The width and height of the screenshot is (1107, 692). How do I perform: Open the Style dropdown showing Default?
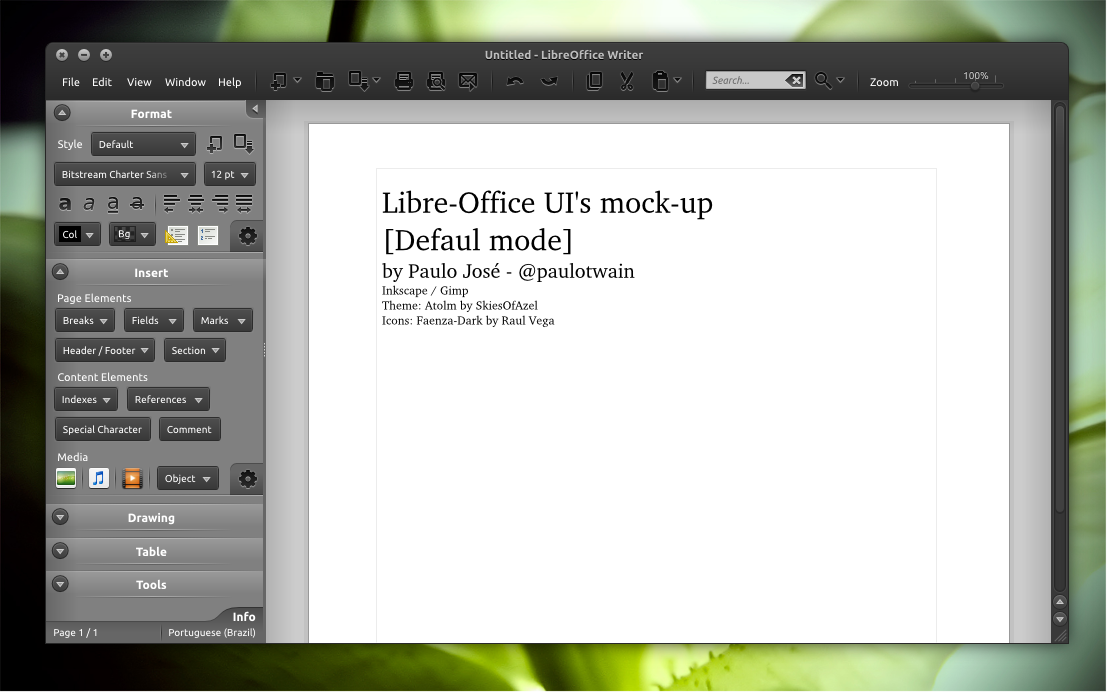pos(143,144)
